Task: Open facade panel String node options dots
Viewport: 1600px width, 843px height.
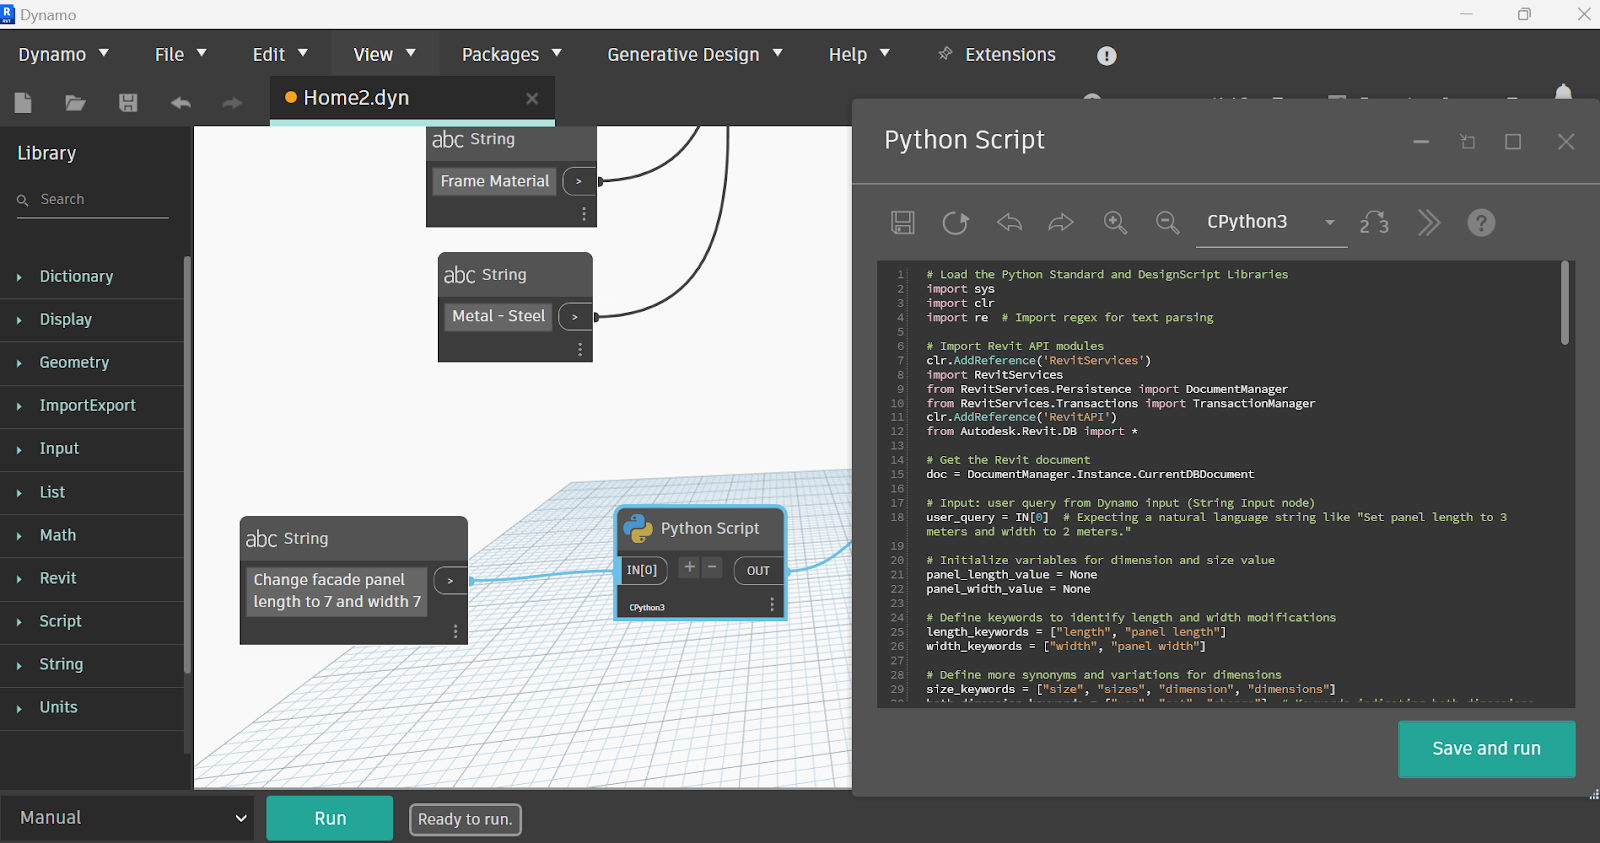Action: [455, 631]
